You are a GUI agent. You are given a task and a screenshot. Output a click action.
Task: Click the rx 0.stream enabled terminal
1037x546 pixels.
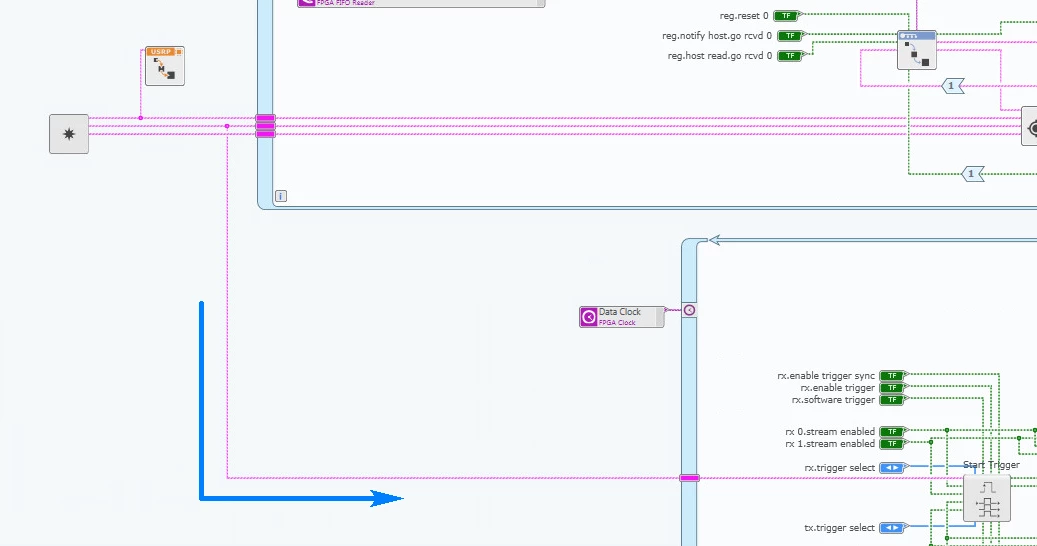click(892, 432)
